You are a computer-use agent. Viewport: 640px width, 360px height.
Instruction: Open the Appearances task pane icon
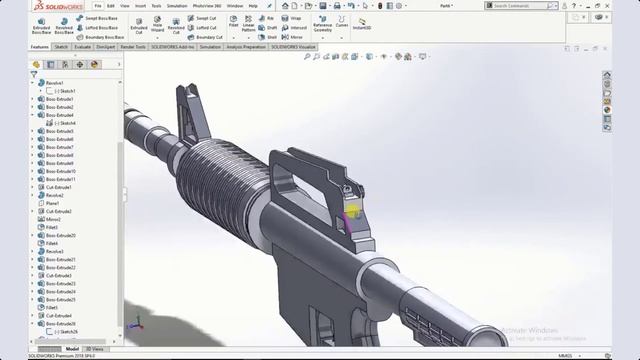tap(607, 110)
